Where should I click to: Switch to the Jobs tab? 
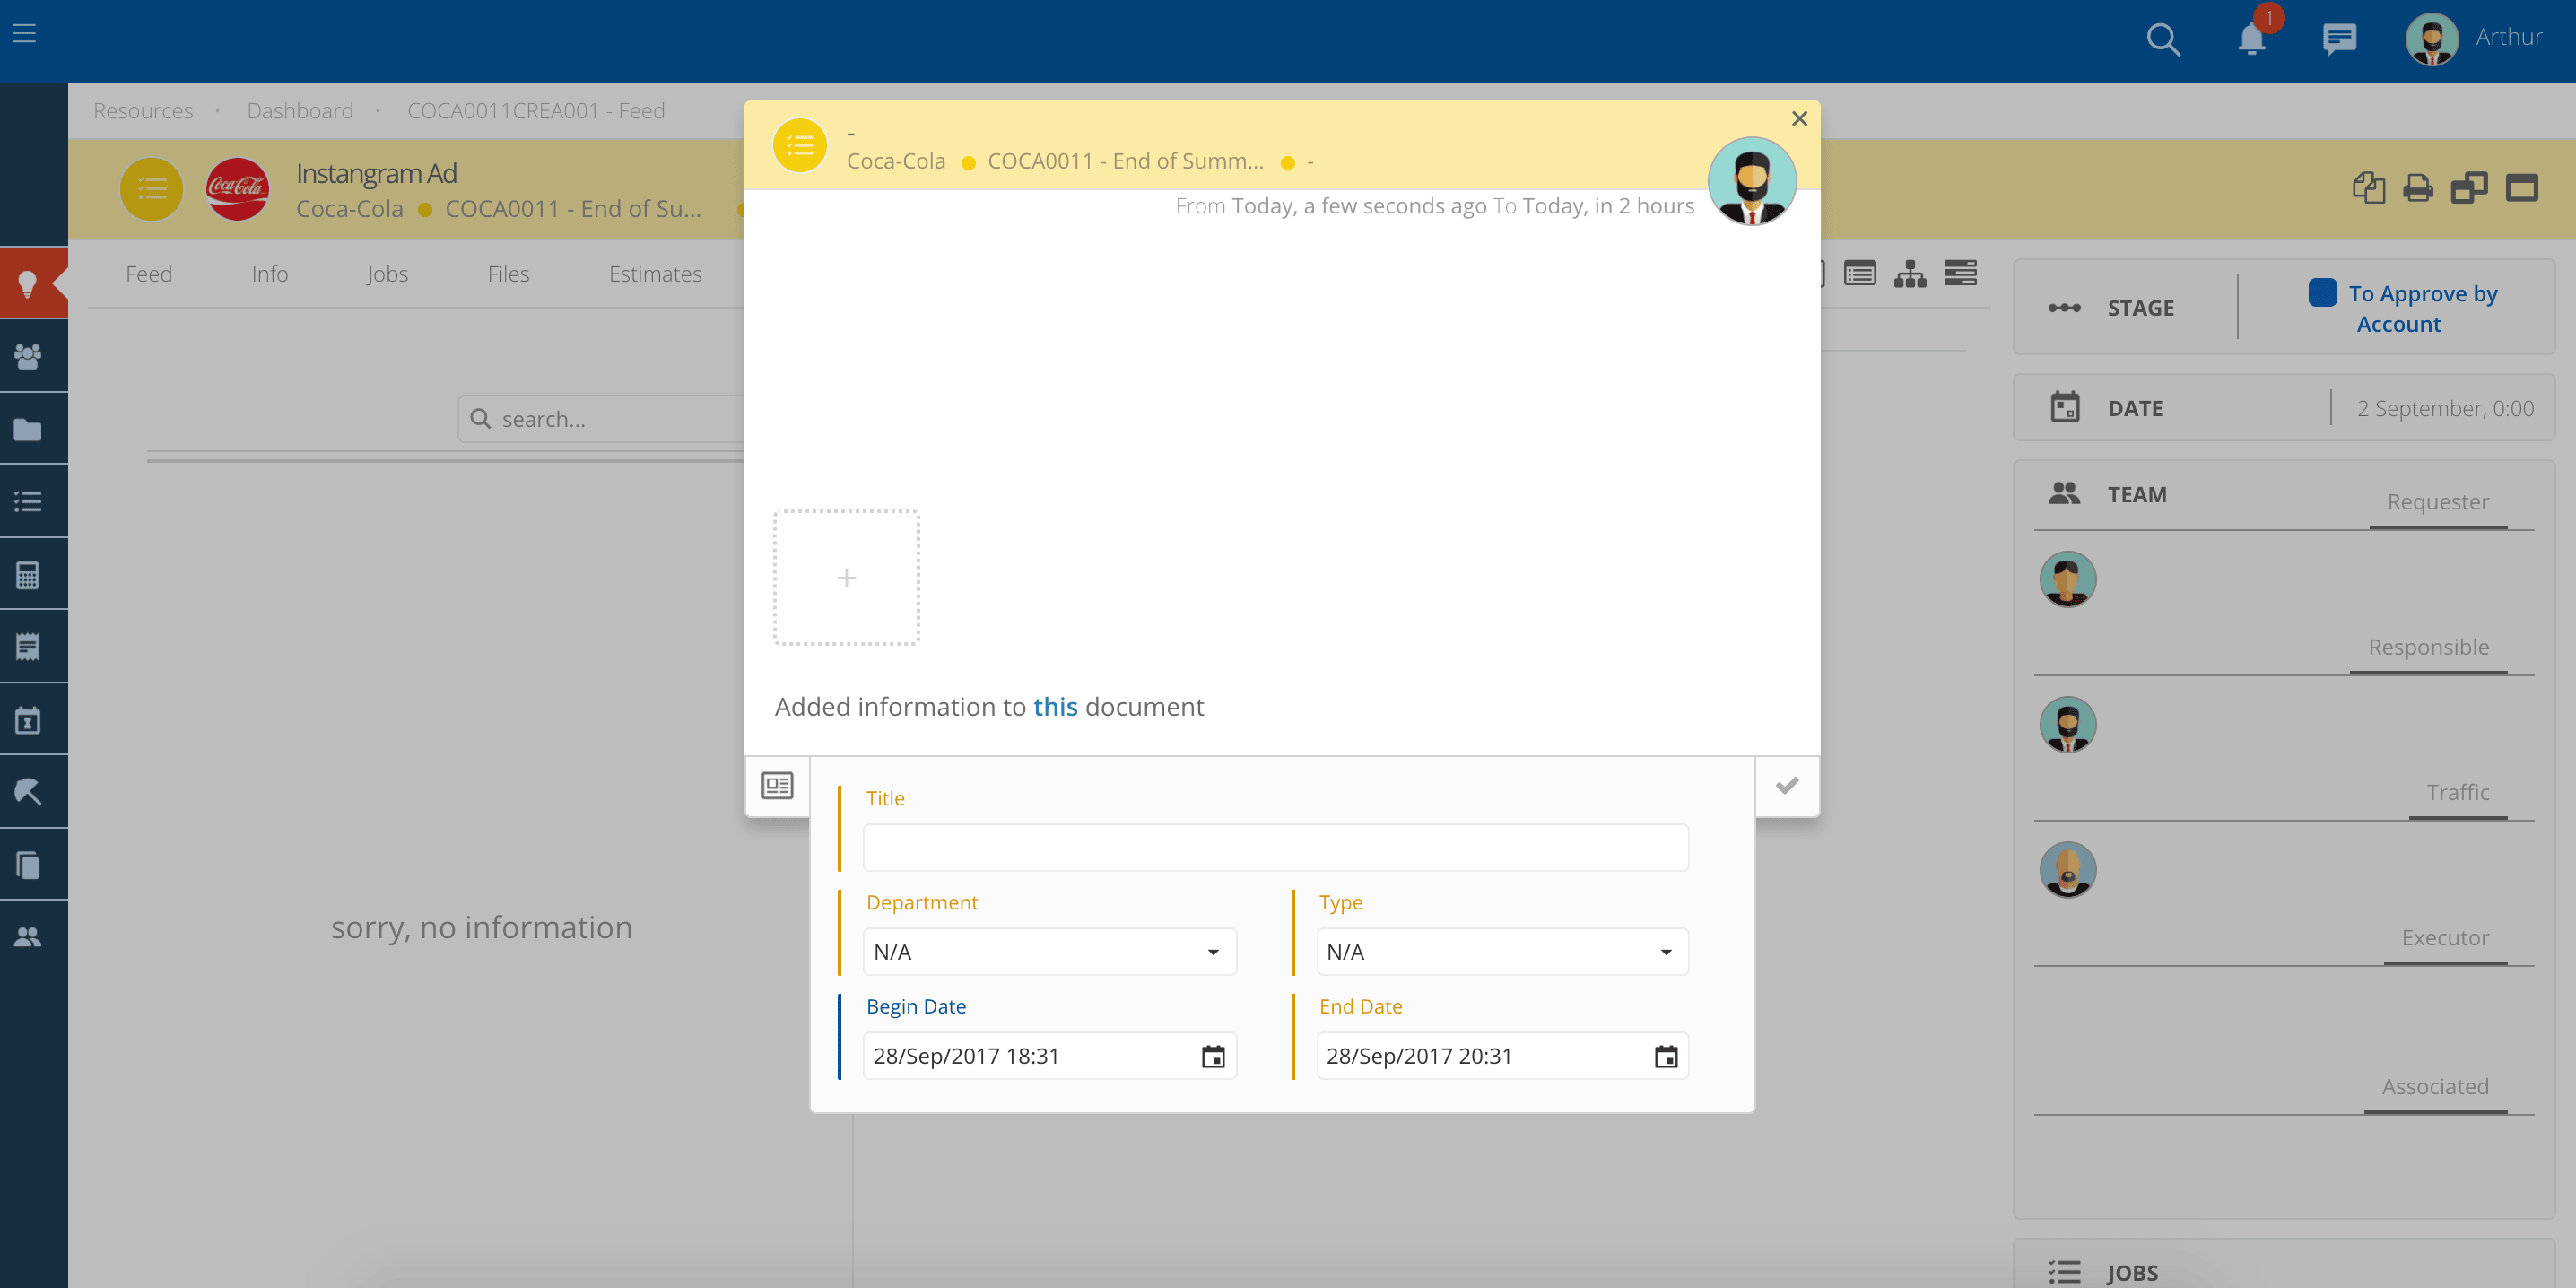pos(386,274)
